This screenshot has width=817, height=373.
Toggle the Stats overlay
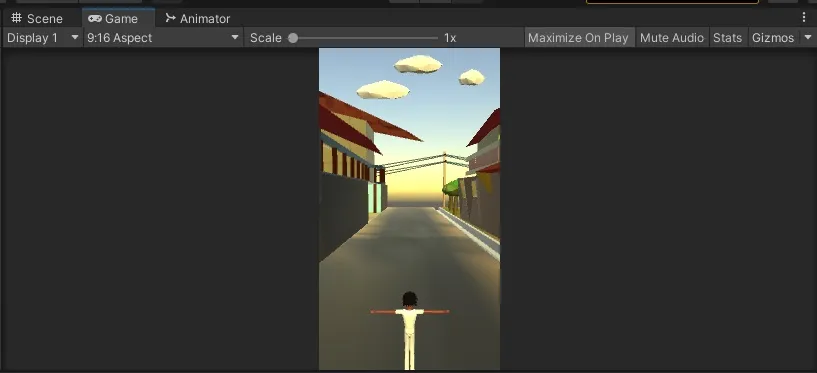[727, 38]
